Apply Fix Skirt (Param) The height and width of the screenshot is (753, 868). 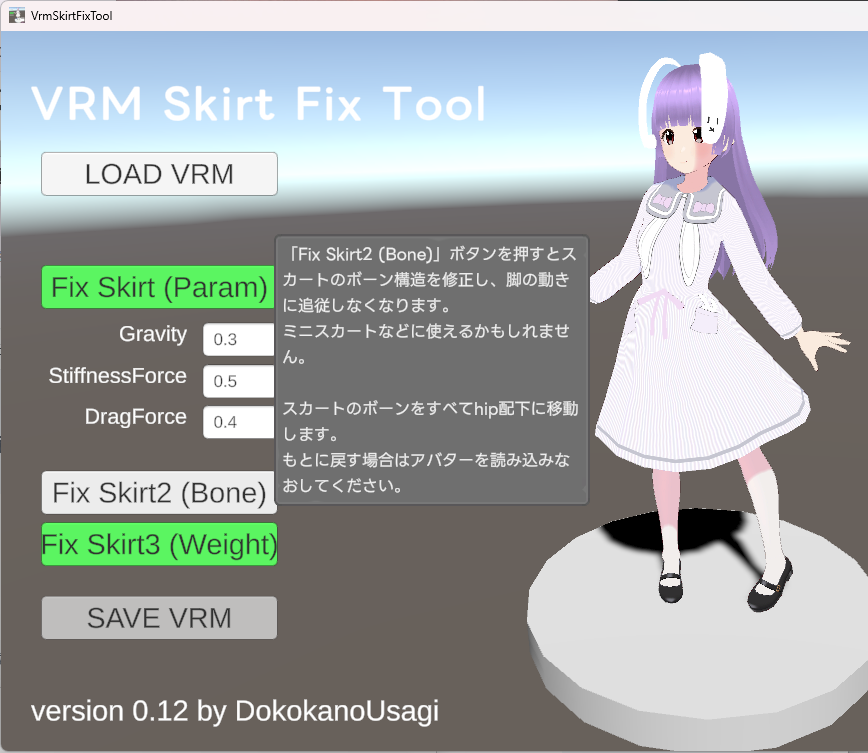pos(159,287)
